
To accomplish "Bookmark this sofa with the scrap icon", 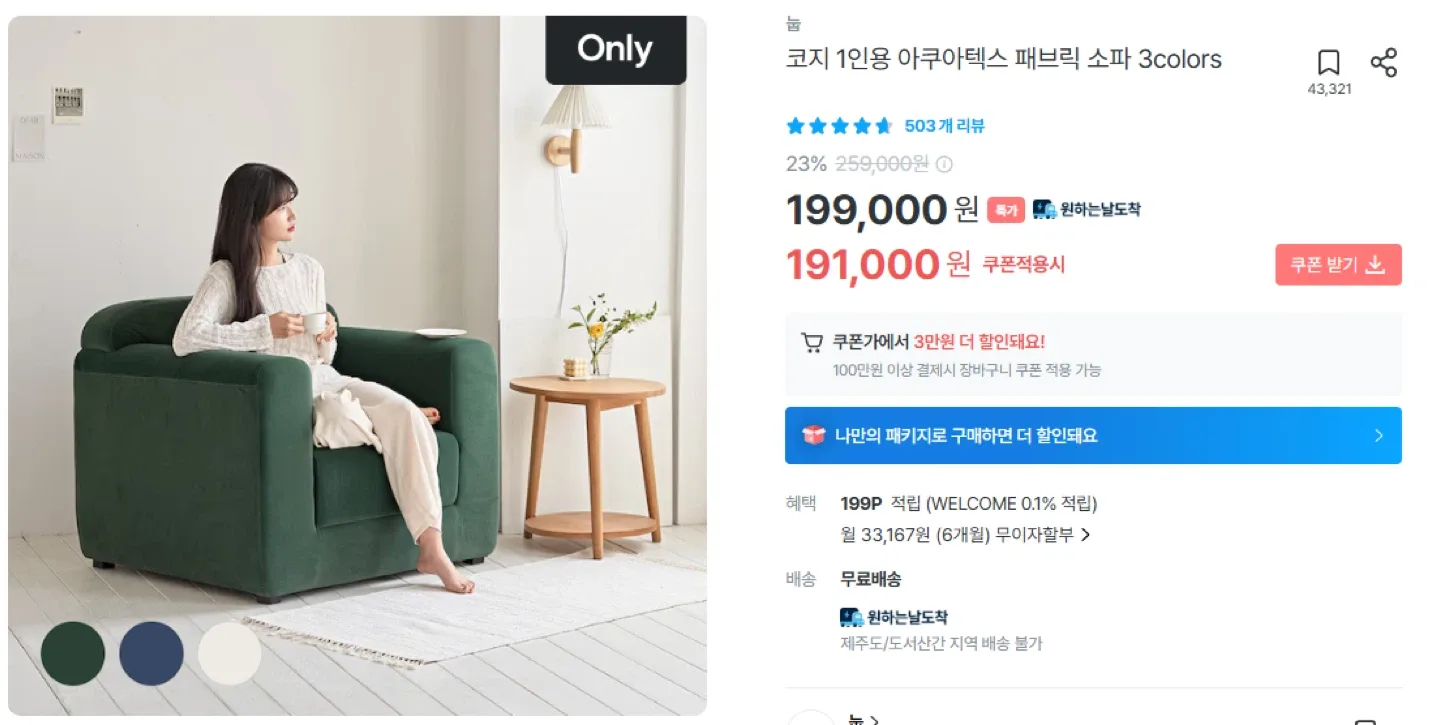I will point(1328,63).
